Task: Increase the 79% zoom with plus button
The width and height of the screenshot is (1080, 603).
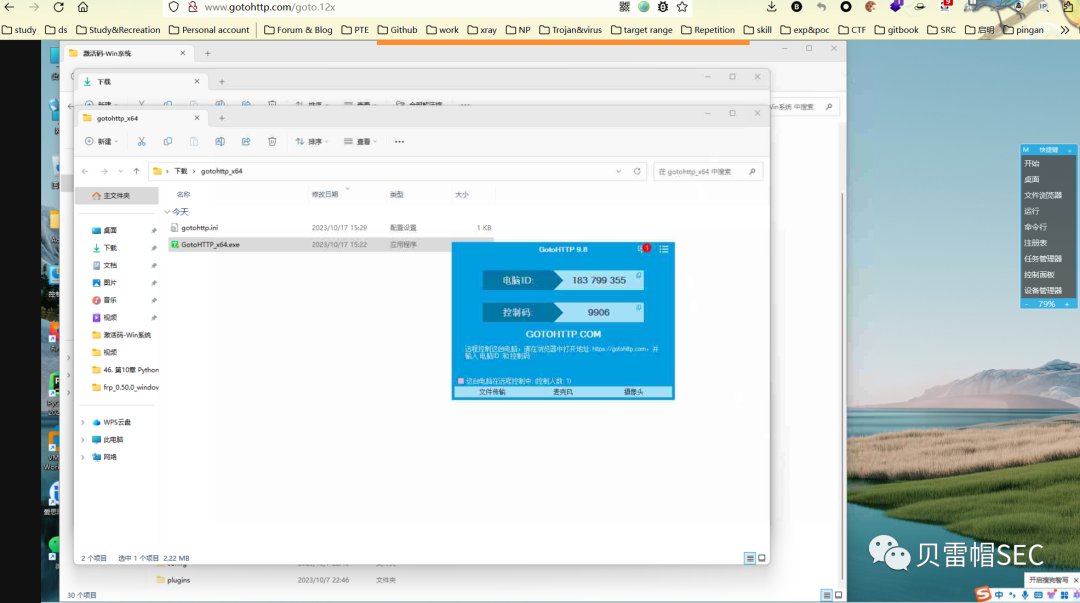Action: tap(1067, 304)
